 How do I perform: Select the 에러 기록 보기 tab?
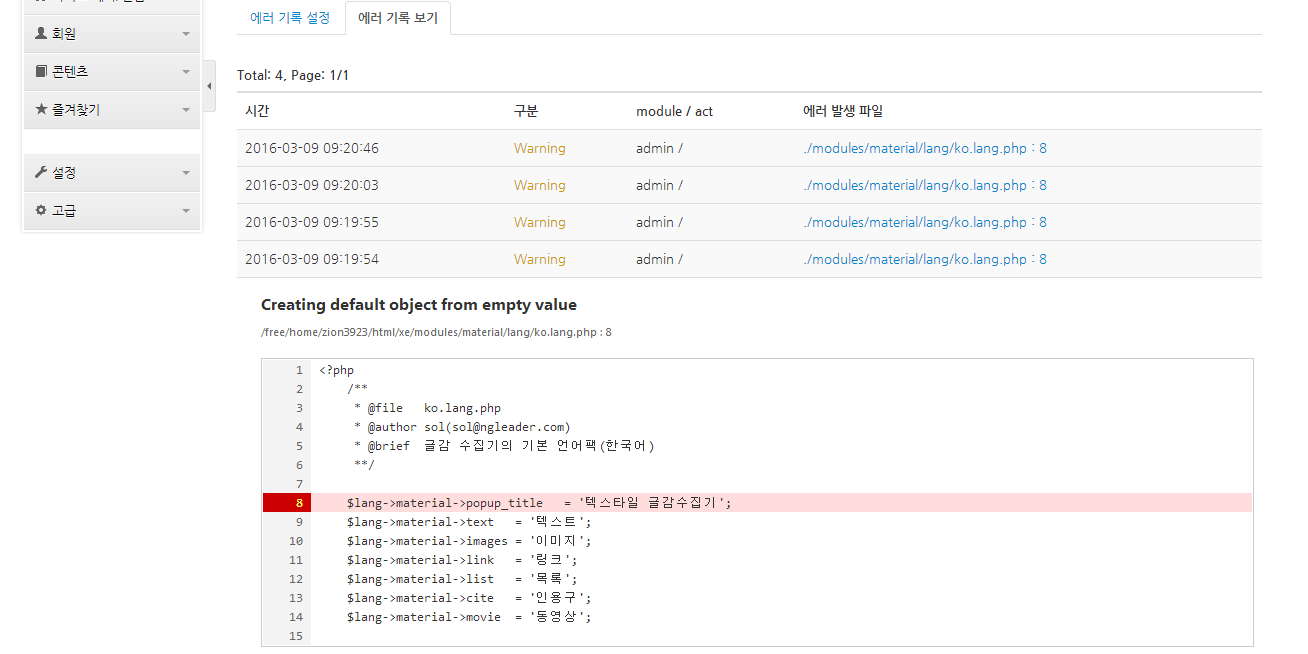pyautogui.click(x=397, y=18)
